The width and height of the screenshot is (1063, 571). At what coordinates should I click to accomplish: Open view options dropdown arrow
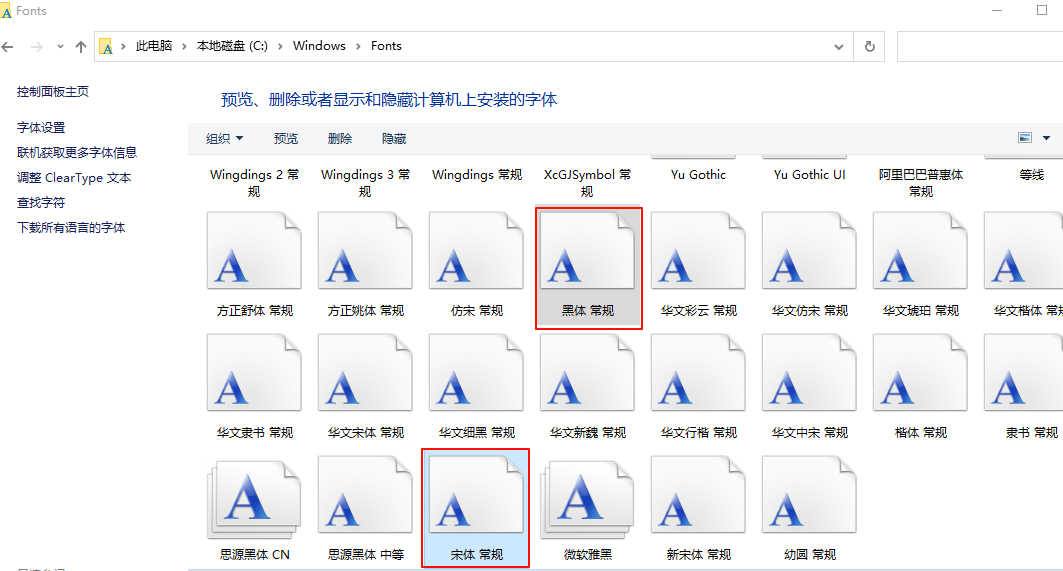[1047, 138]
